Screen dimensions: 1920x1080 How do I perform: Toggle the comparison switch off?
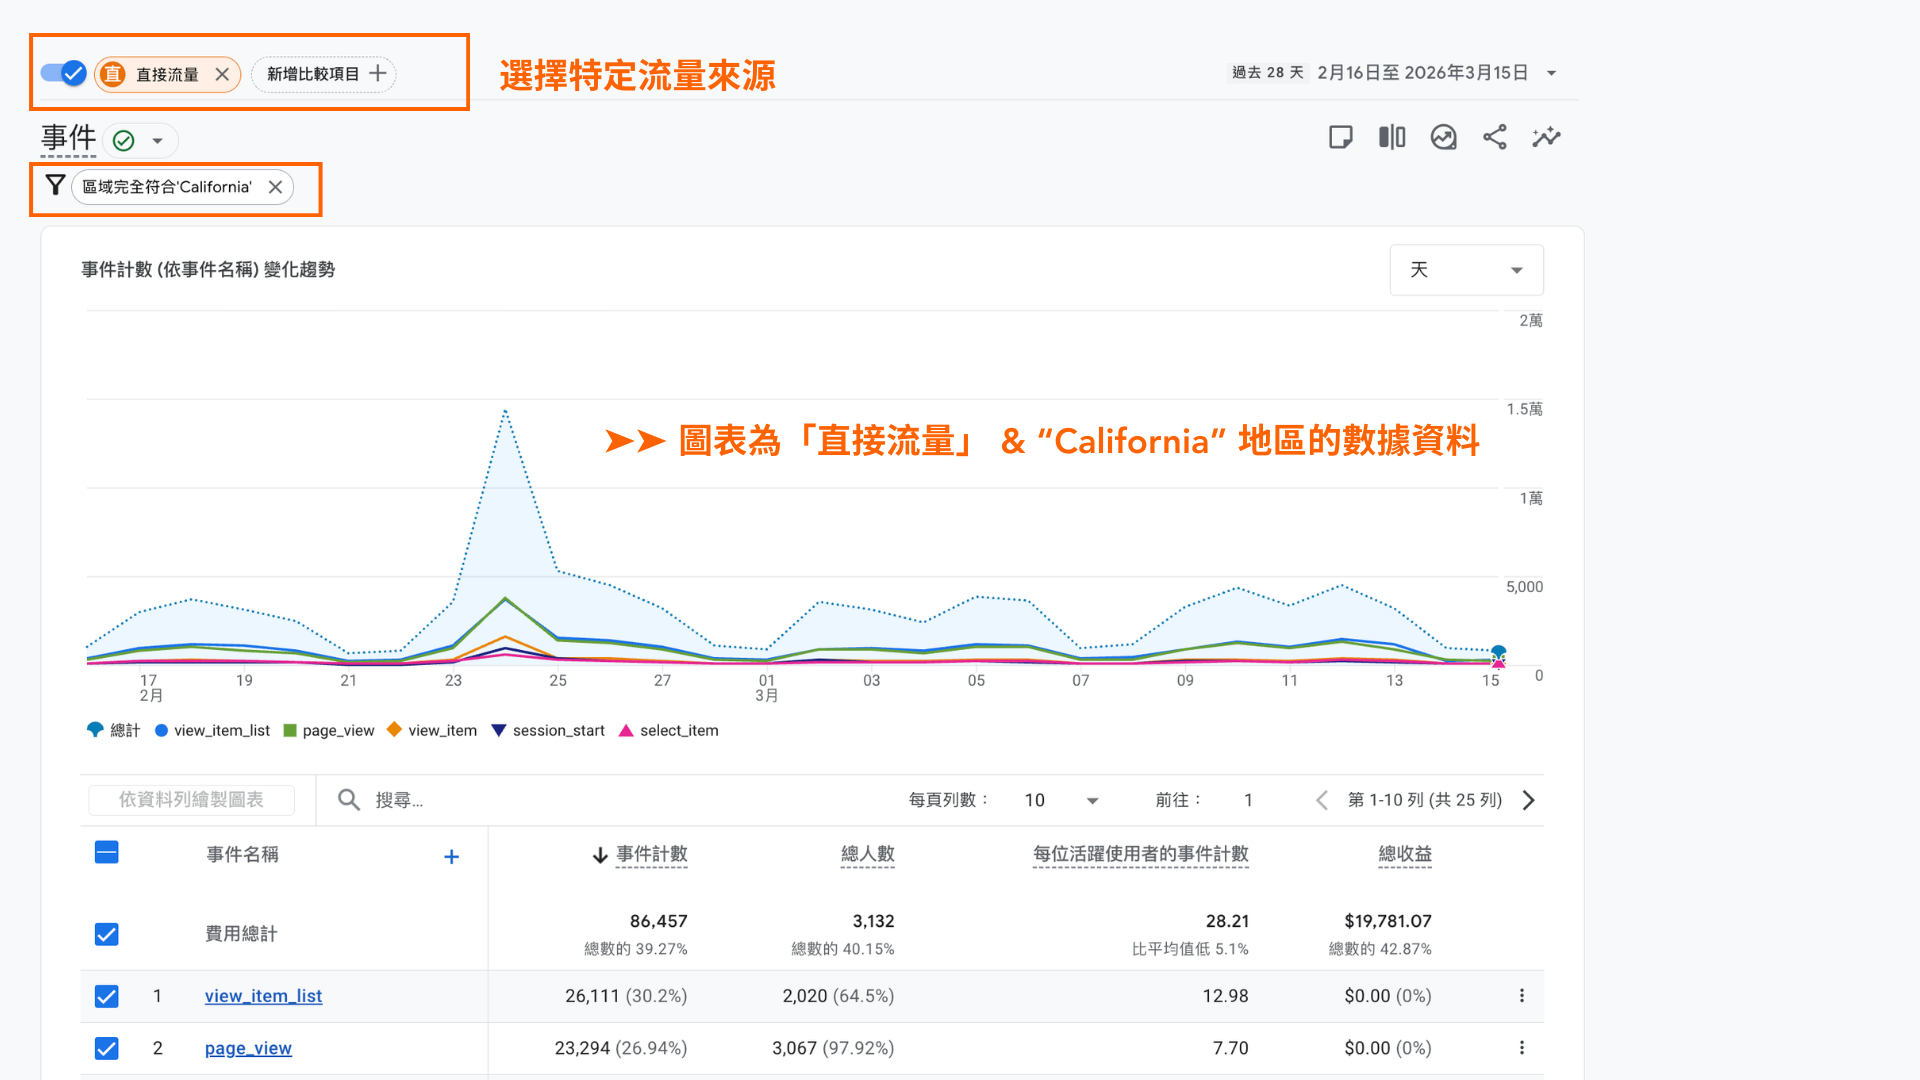tap(63, 73)
